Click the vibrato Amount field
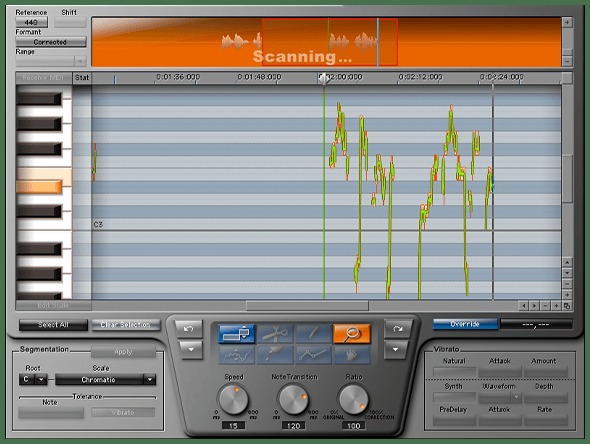Screen dimensions: 590x444 pos(546,372)
